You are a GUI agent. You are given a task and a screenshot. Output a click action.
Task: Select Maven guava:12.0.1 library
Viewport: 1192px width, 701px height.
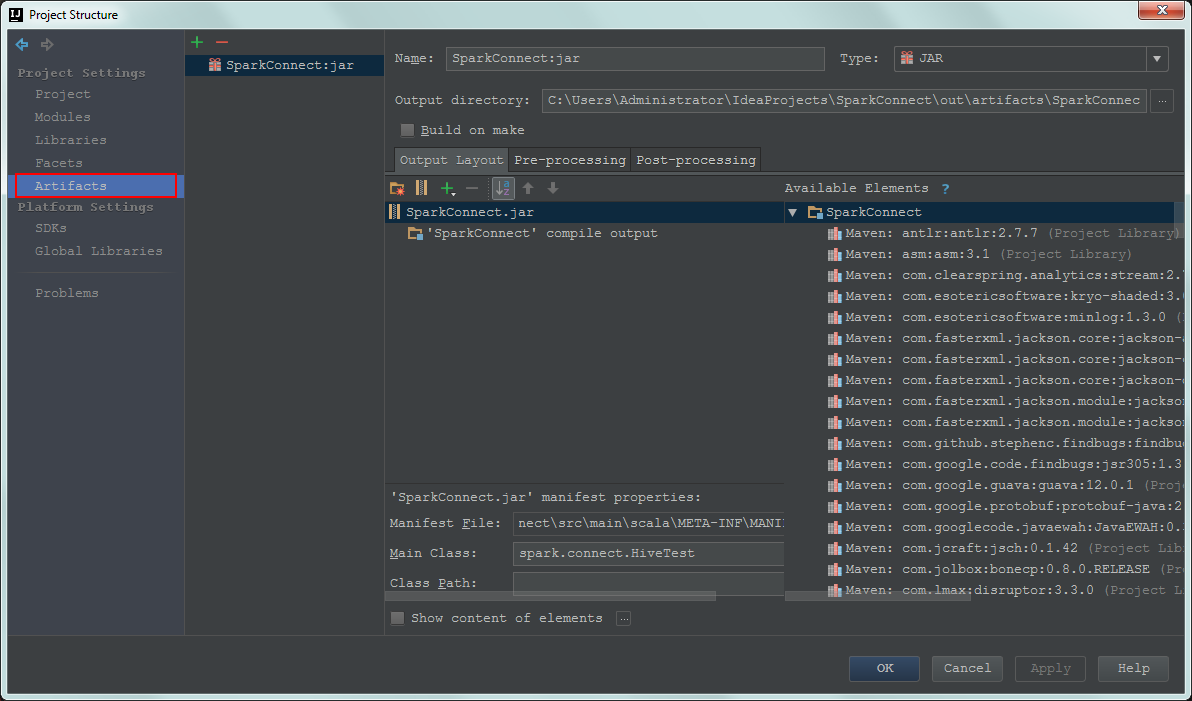click(x=1005, y=486)
